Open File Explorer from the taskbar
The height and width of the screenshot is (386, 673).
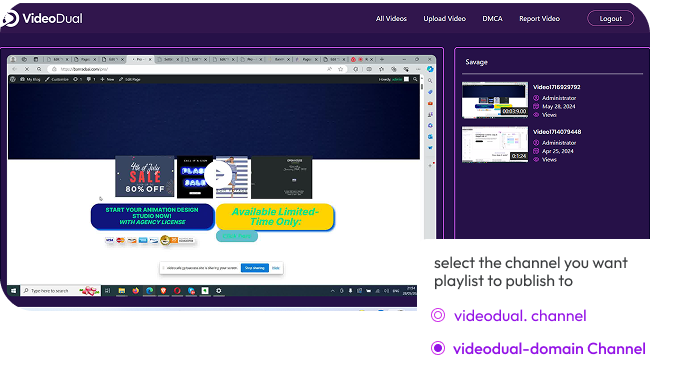point(122,291)
